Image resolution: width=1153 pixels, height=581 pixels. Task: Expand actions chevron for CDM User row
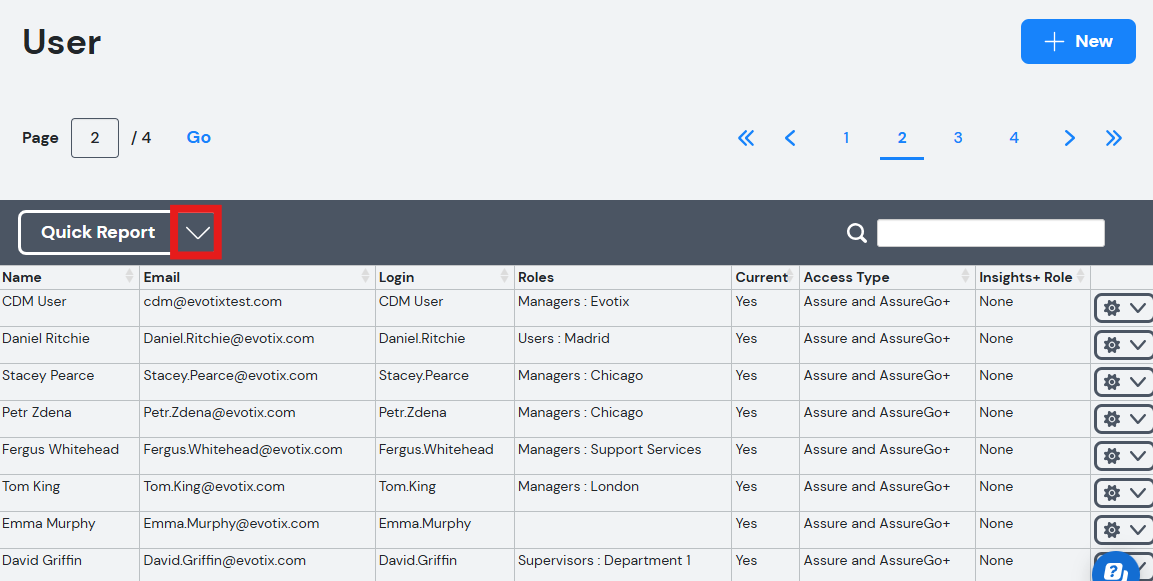(x=1138, y=307)
